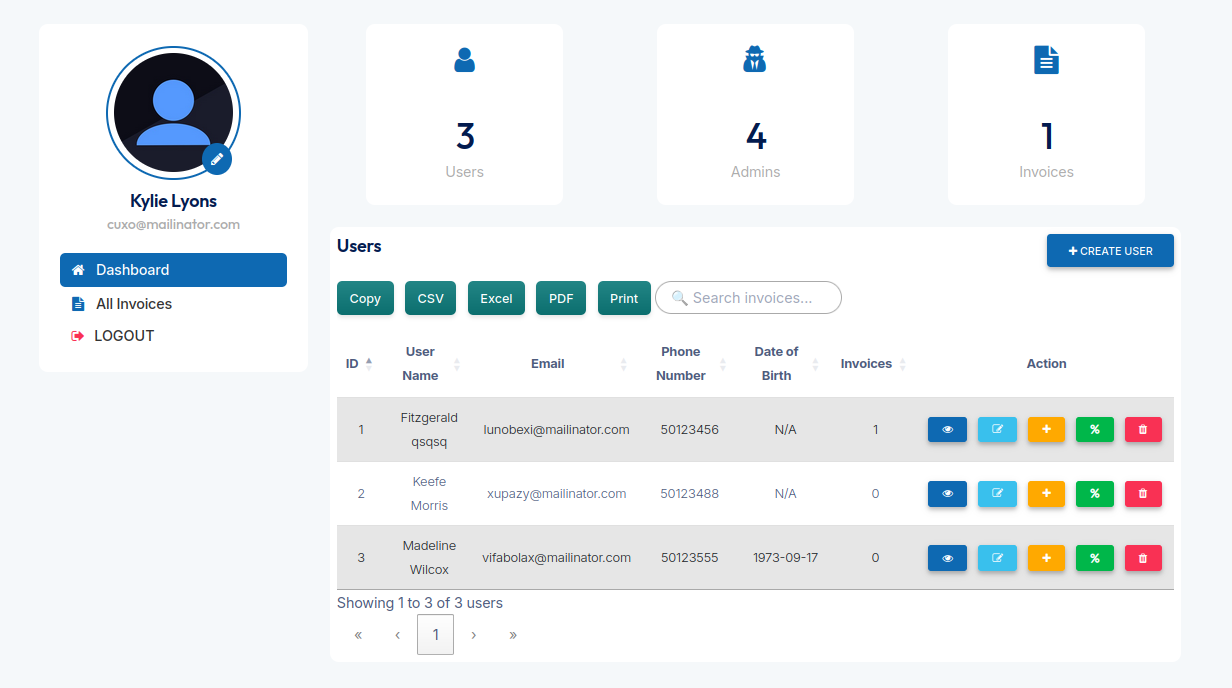Click the search invoices input field
1232x688 pixels.
point(748,297)
